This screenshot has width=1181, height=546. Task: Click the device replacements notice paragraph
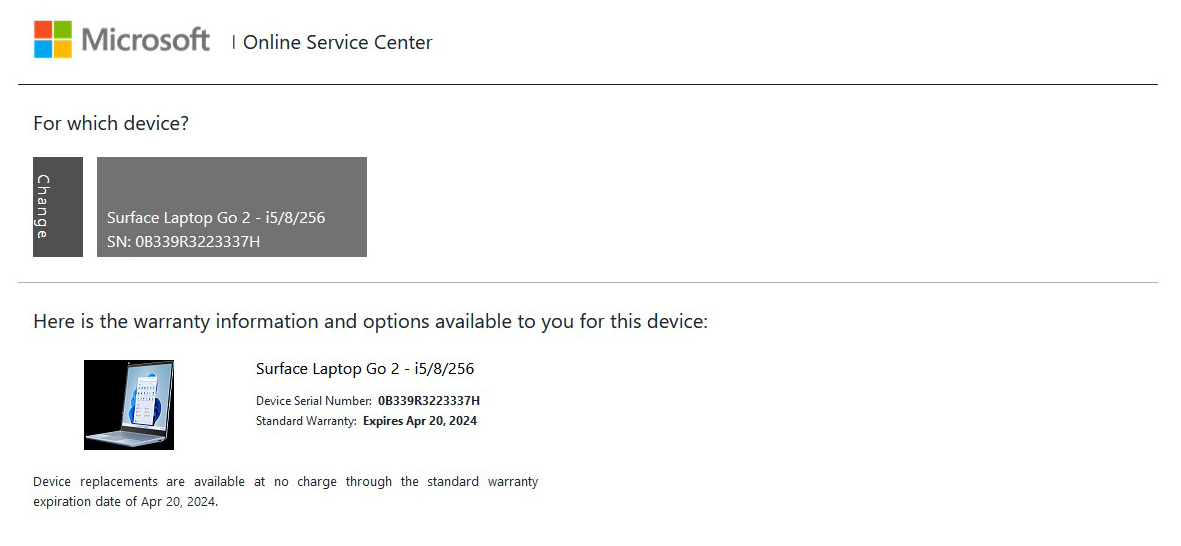pyautogui.click(x=285, y=491)
